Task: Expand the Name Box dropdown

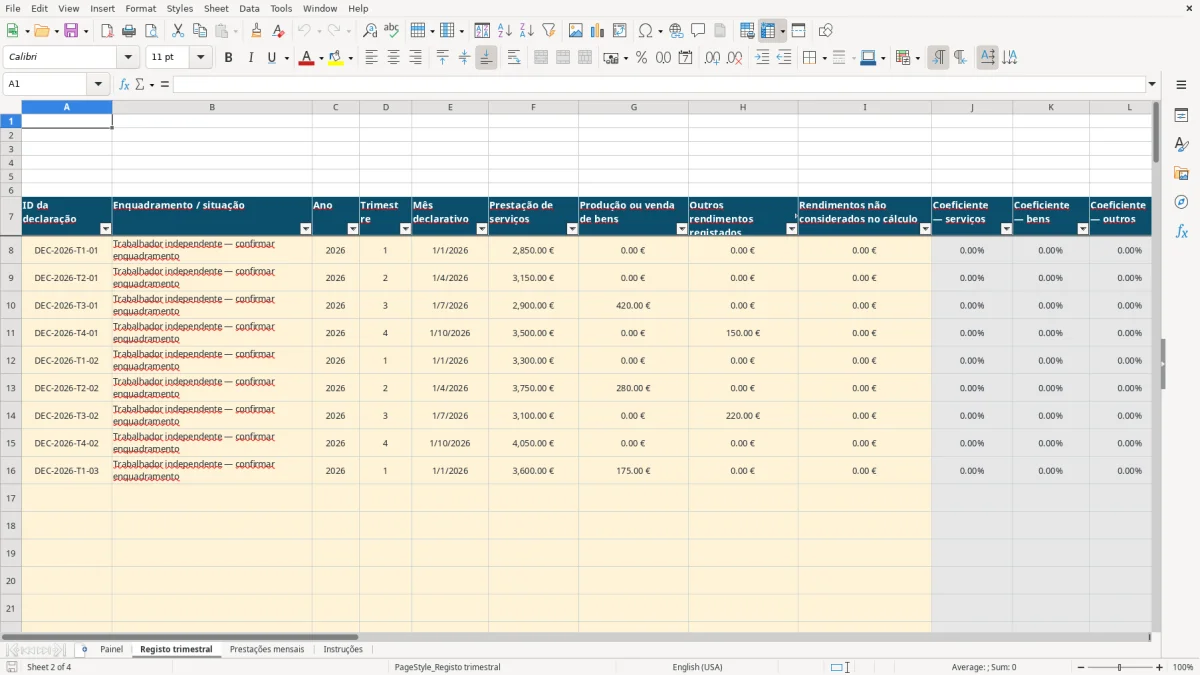Action: (98, 84)
